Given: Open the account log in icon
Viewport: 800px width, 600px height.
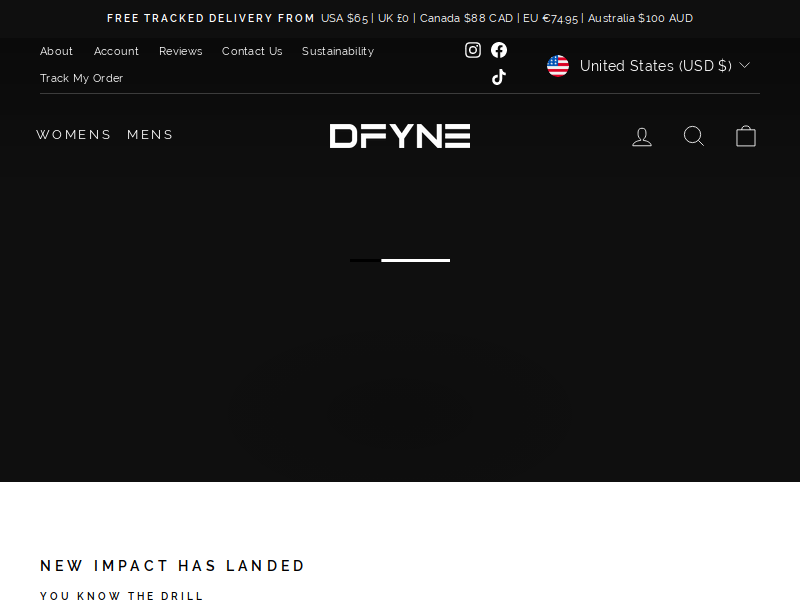Looking at the screenshot, I should pyautogui.click(x=642, y=137).
